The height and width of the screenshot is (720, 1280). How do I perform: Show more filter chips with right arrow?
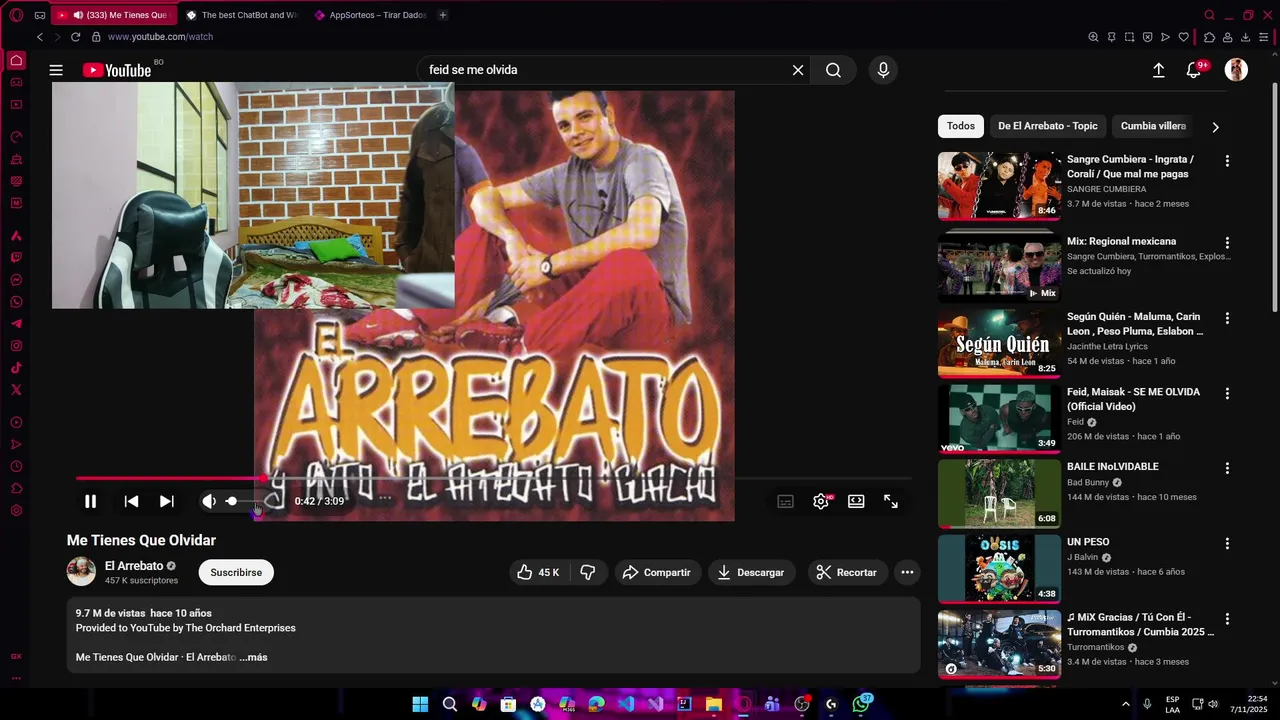click(x=1215, y=127)
